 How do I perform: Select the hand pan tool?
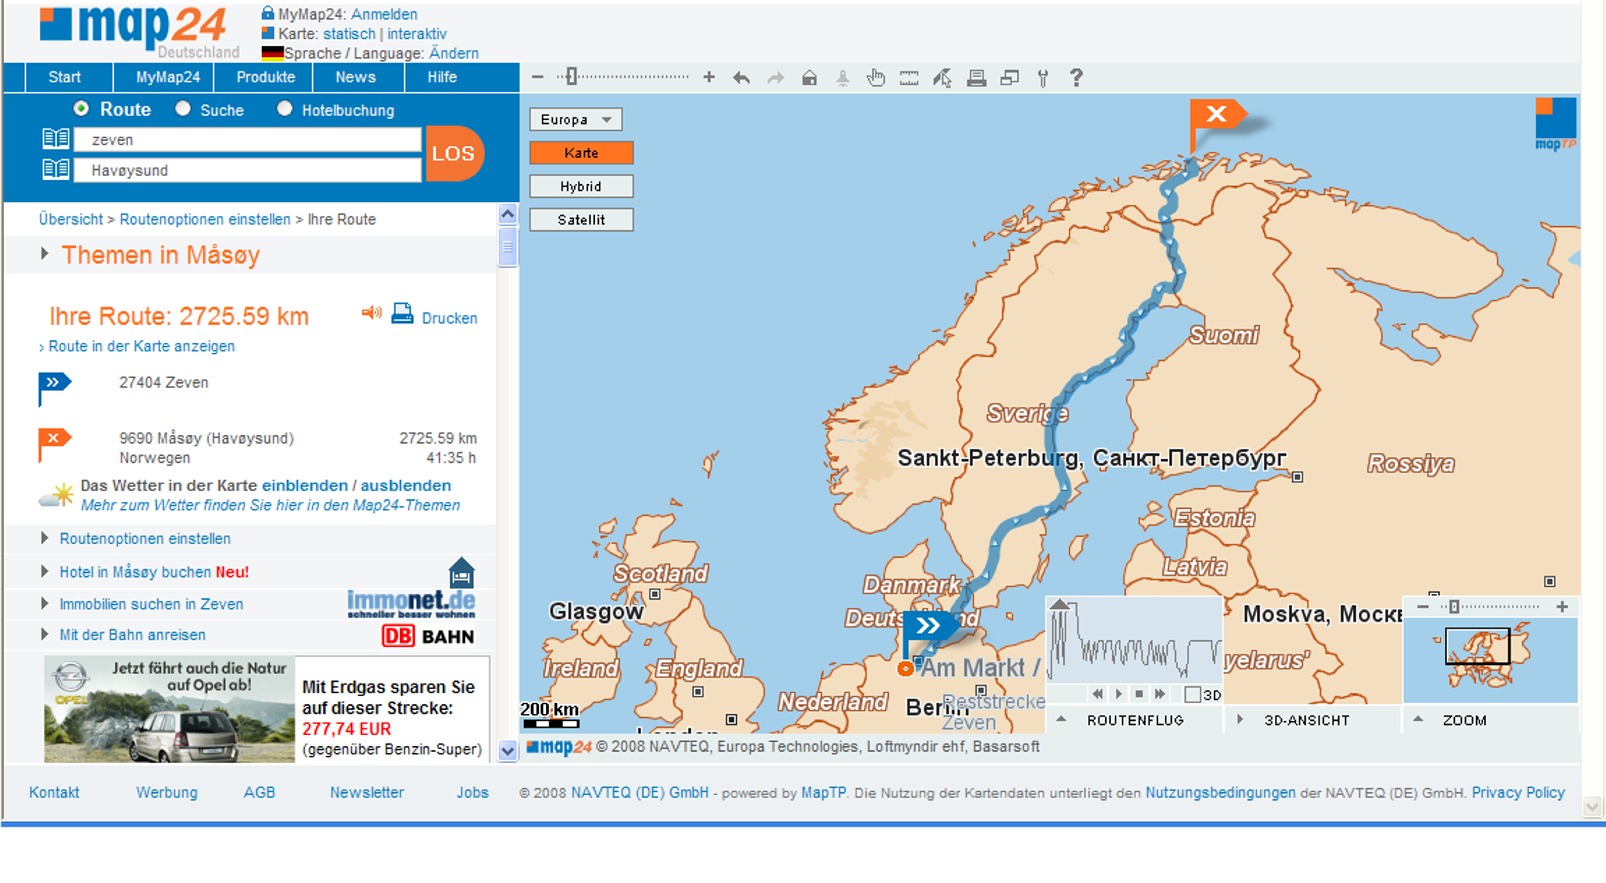click(875, 78)
